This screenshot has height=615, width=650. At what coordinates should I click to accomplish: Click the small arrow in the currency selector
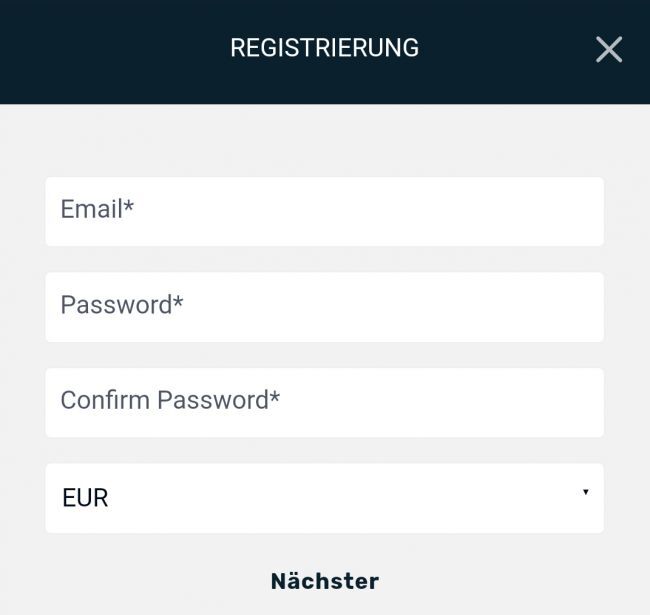pos(585,492)
